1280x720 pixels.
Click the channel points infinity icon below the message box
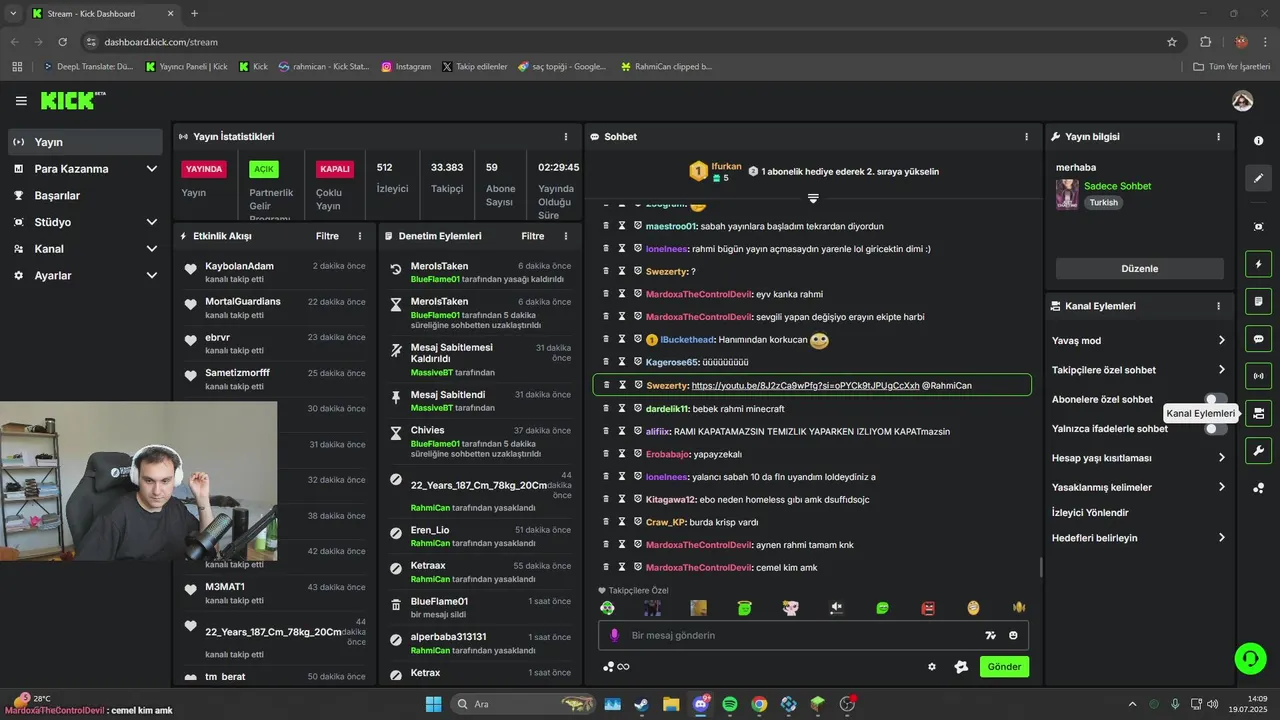tap(616, 667)
